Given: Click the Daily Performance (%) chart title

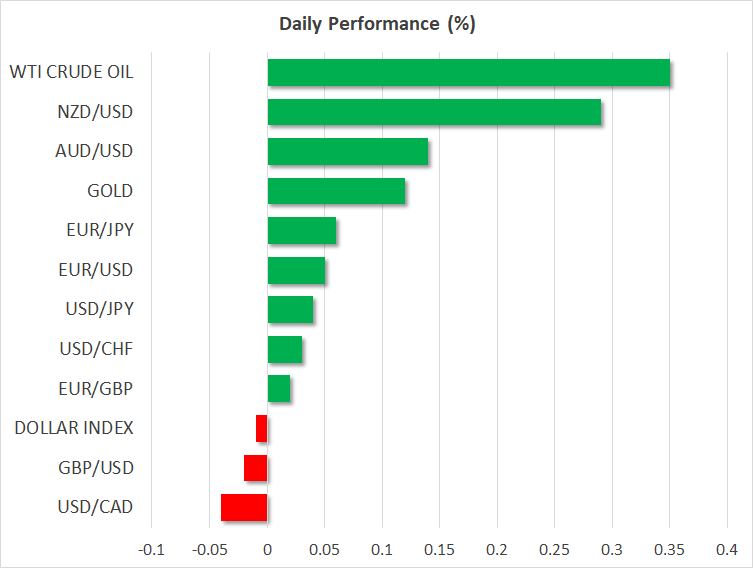Looking at the screenshot, I should tap(376, 25).
